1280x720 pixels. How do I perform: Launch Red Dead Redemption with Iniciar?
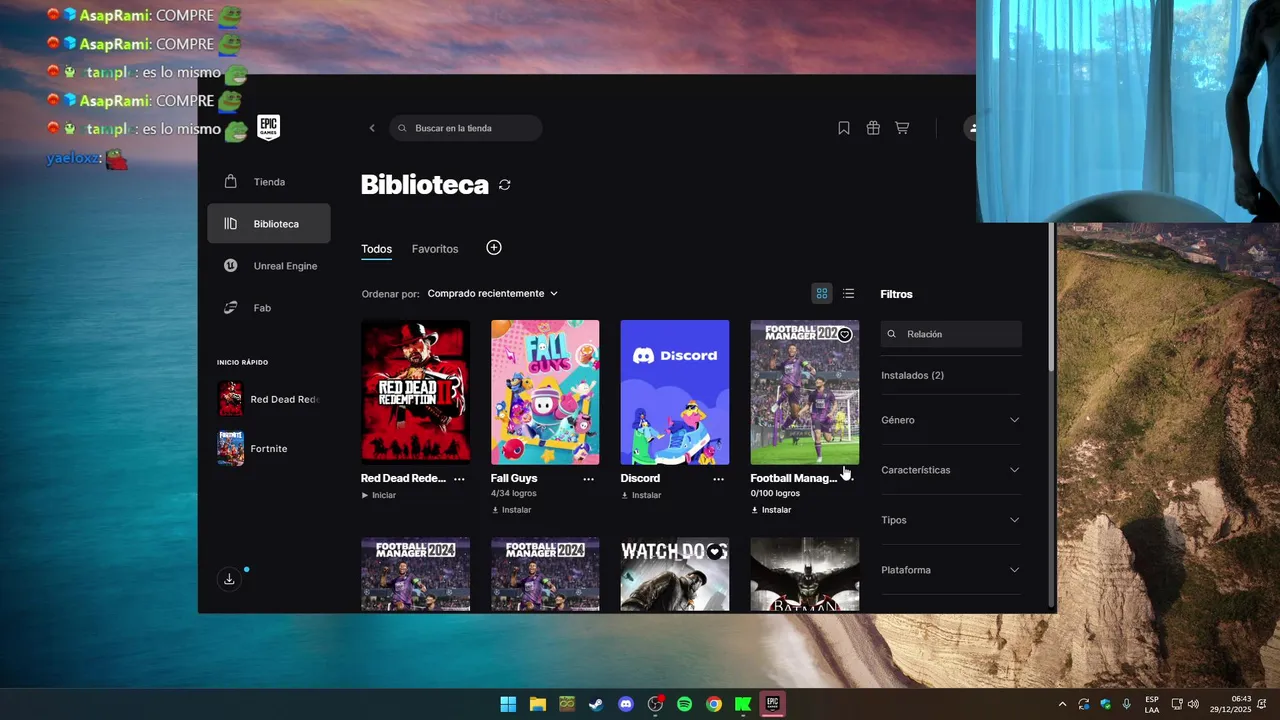click(x=379, y=495)
